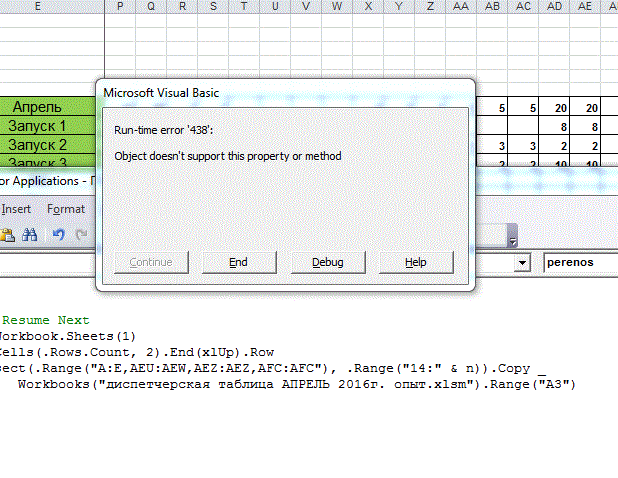Open the Insert menu
Screen dimensions: 618x478
(x=16, y=209)
